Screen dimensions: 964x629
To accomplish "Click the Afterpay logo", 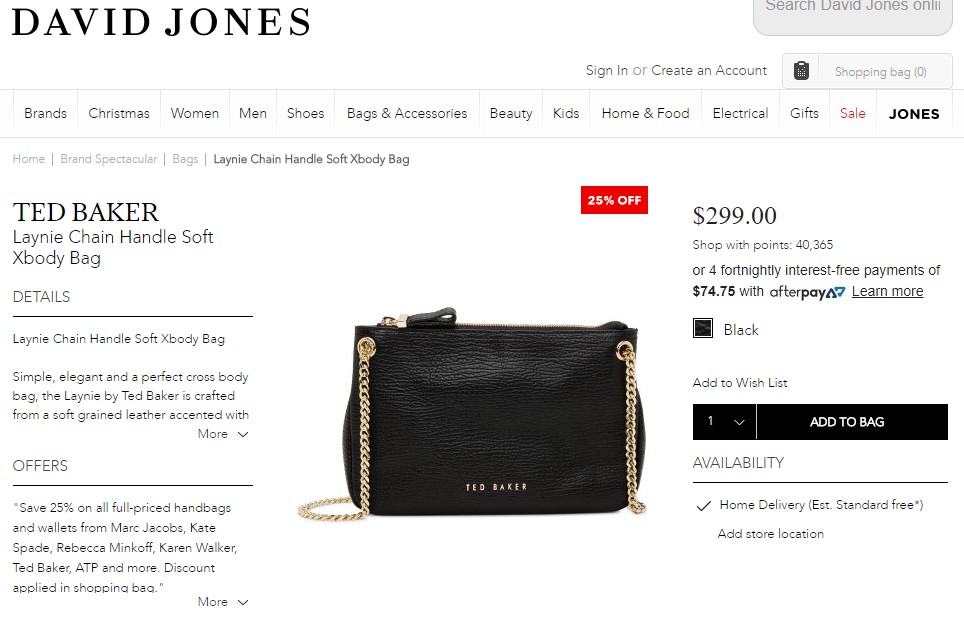I will (x=807, y=292).
